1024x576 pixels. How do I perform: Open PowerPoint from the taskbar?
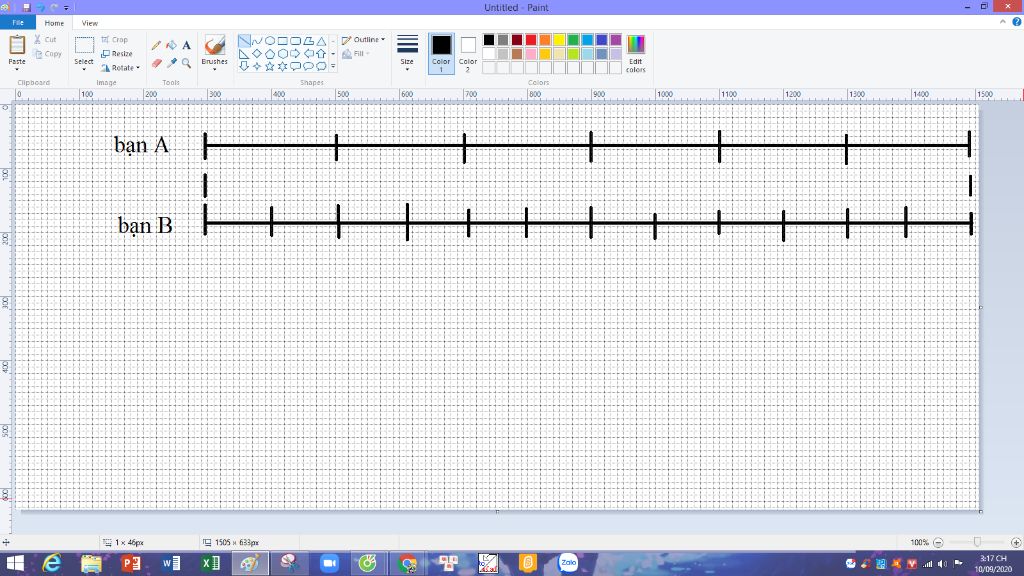131,563
